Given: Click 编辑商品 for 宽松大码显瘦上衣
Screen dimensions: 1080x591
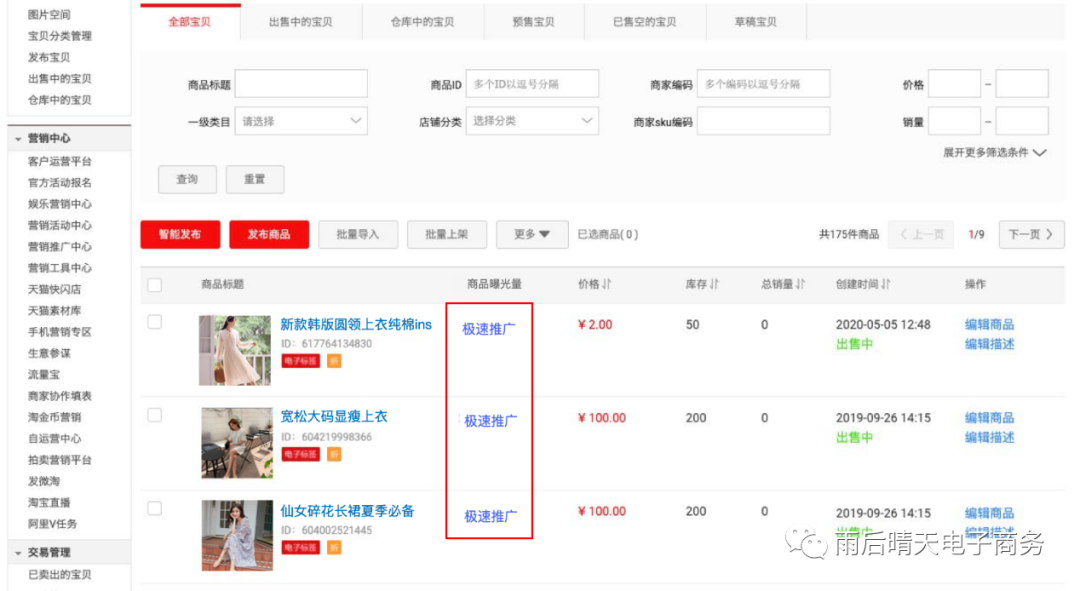Looking at the screenshot, I should [990, 417].
